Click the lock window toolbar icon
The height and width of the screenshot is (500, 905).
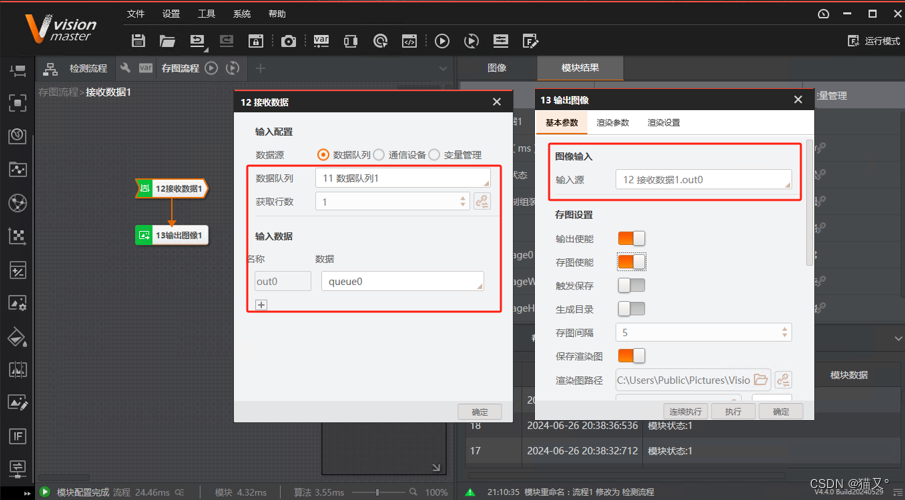(256, 40)
